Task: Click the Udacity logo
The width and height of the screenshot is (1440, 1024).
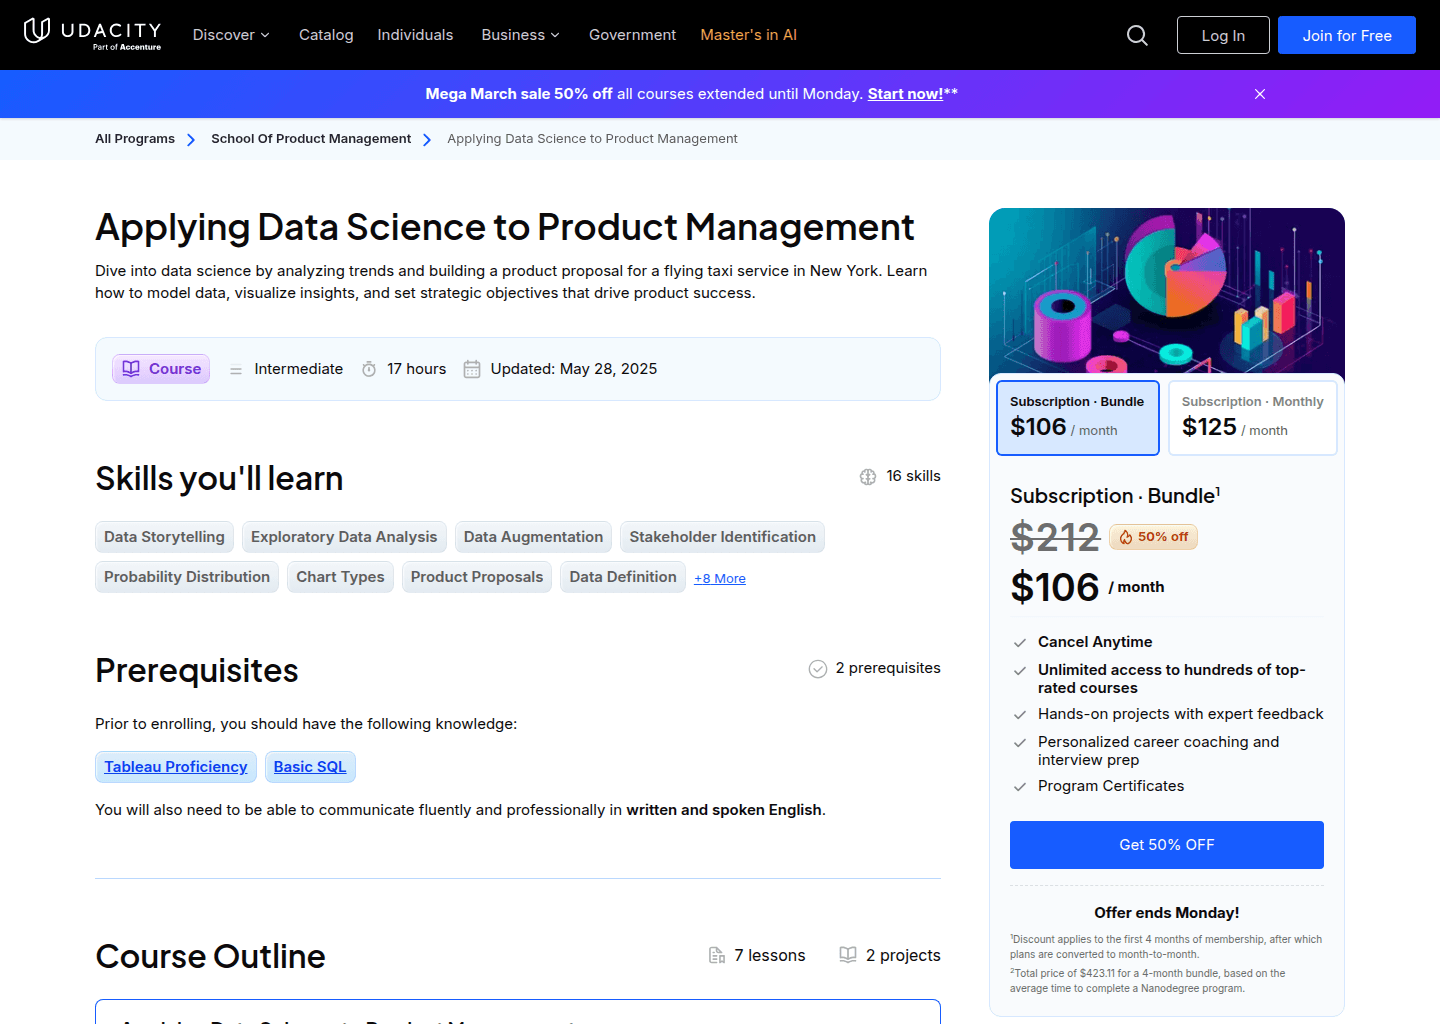Action: (92, 34)
